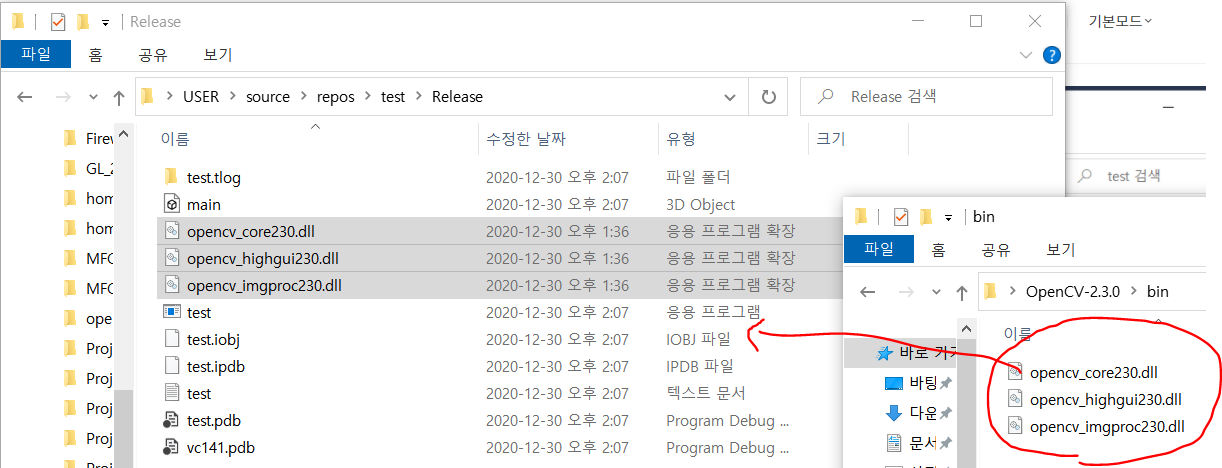The image size is (1222, 468).
Task: Select the test application icon
Action: pyautogui.click(x=170, y=312)
